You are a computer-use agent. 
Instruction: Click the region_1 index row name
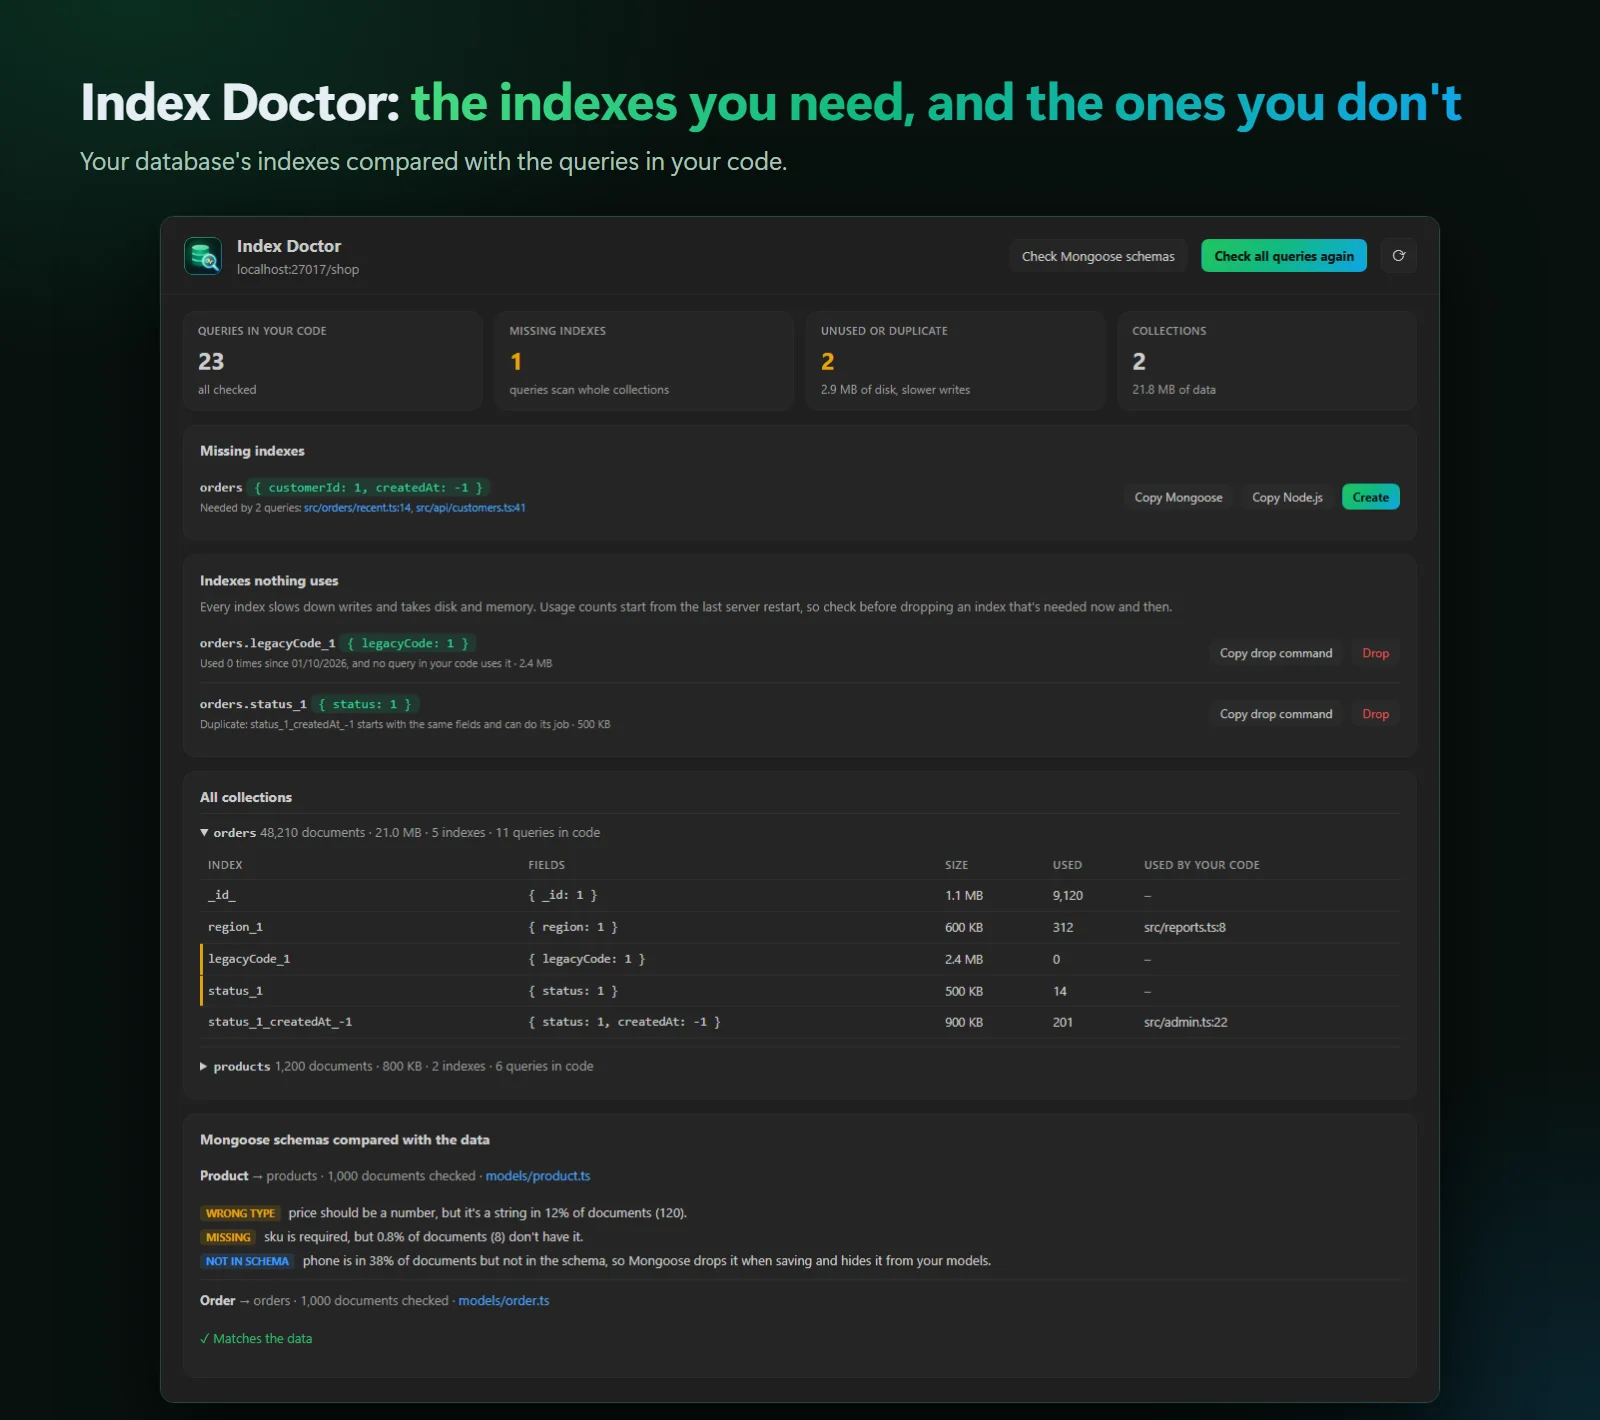coord(235,927)
